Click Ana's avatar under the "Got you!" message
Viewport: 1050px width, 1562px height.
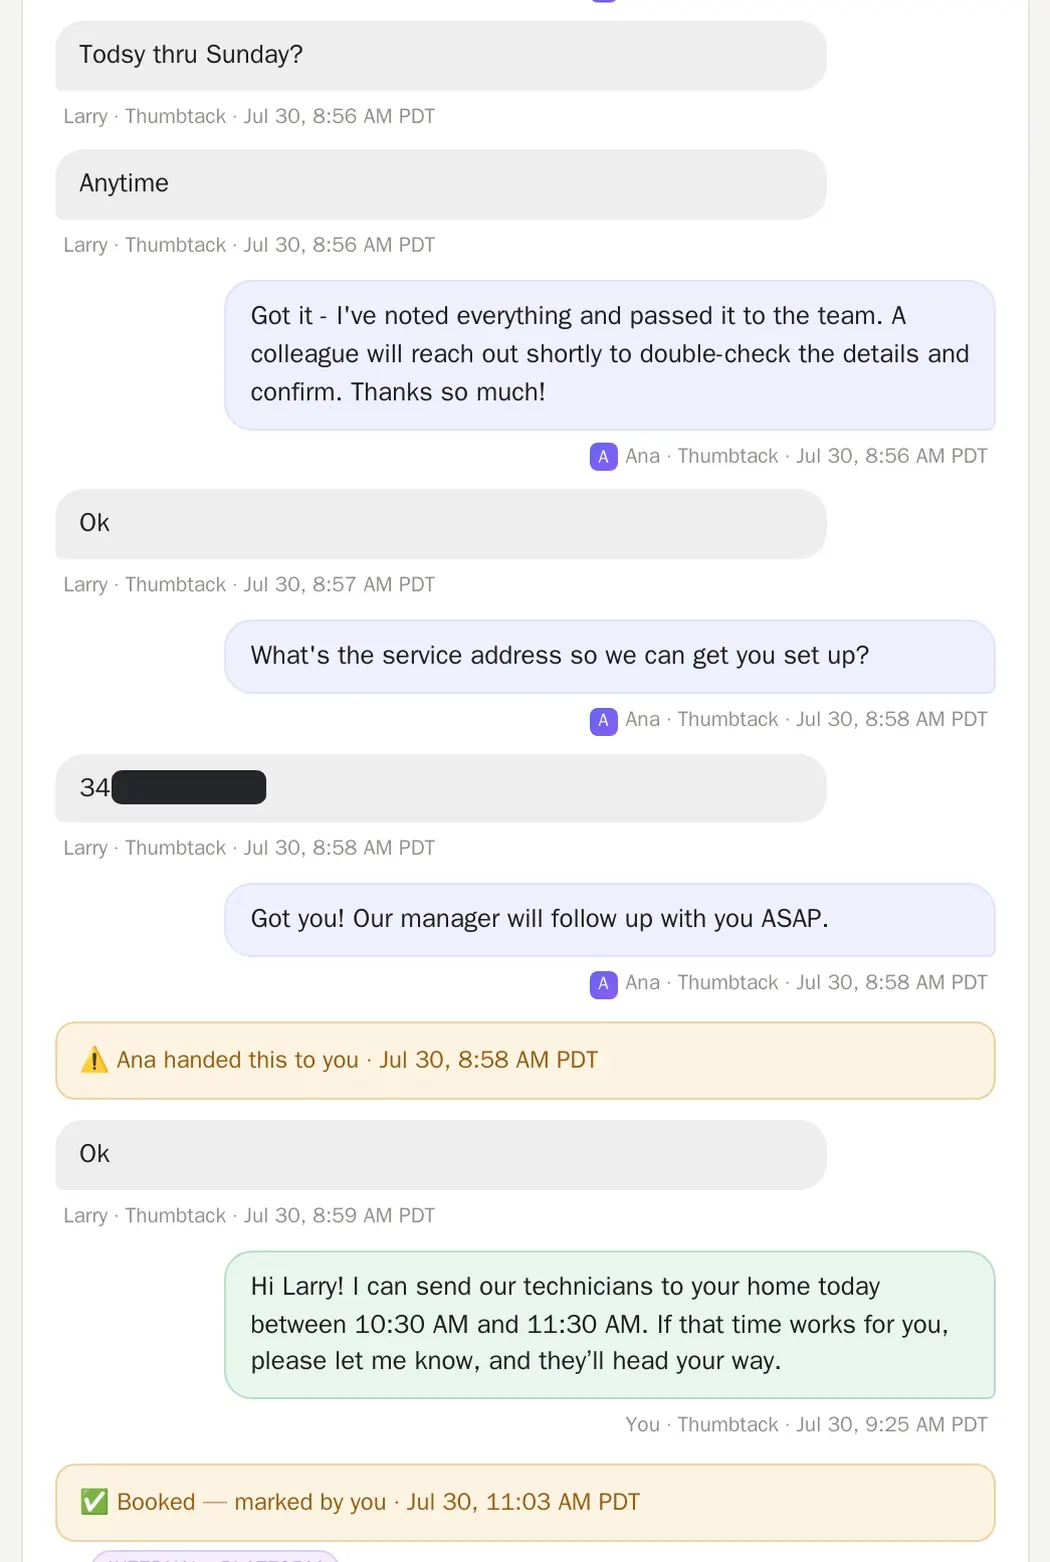pos(603,984)
